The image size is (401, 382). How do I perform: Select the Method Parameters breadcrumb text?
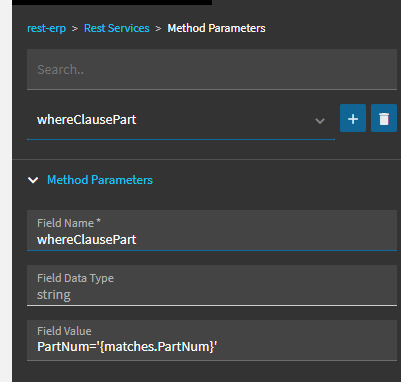point(216,28)
